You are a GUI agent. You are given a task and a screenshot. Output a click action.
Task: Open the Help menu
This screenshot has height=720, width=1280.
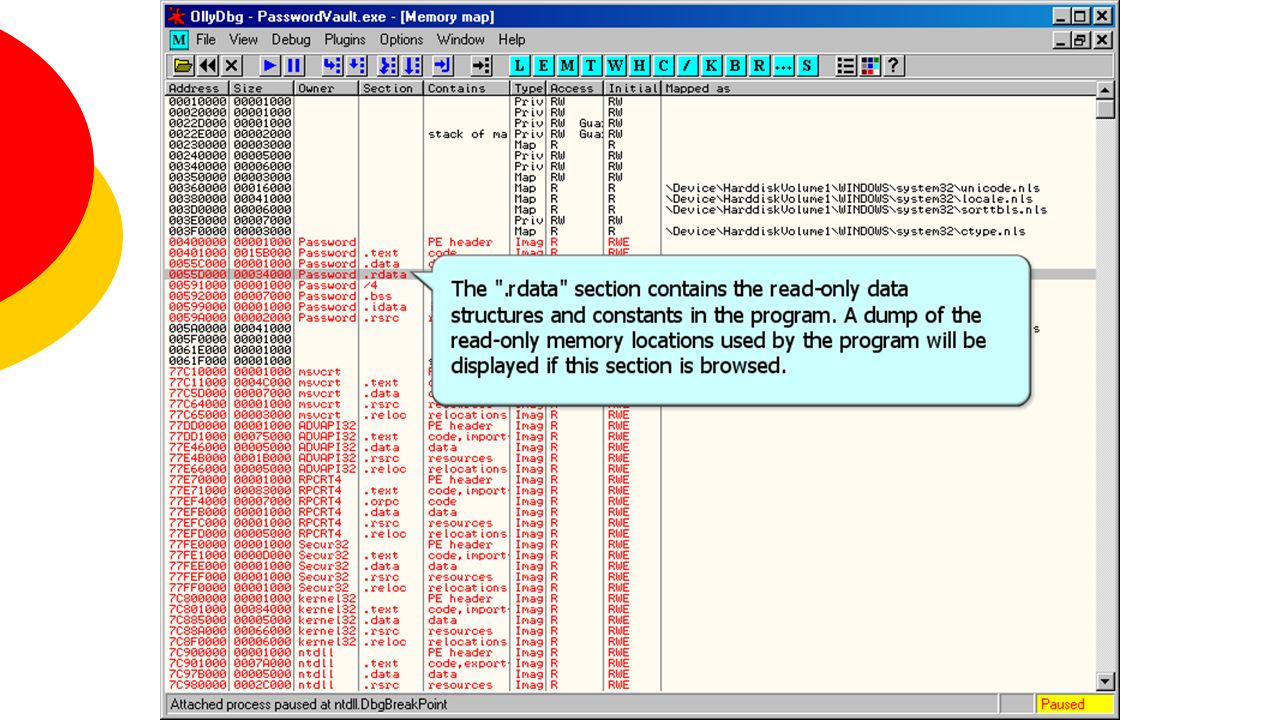point(511,40)
